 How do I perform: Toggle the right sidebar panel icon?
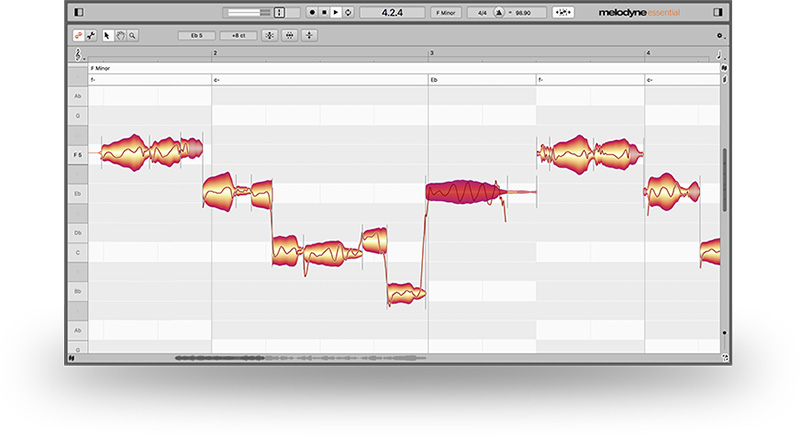(718, 12)
